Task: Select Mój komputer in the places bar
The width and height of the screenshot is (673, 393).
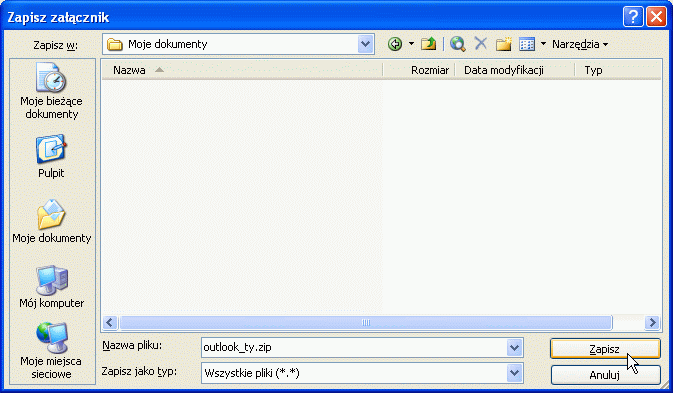Action: (52, 287)
